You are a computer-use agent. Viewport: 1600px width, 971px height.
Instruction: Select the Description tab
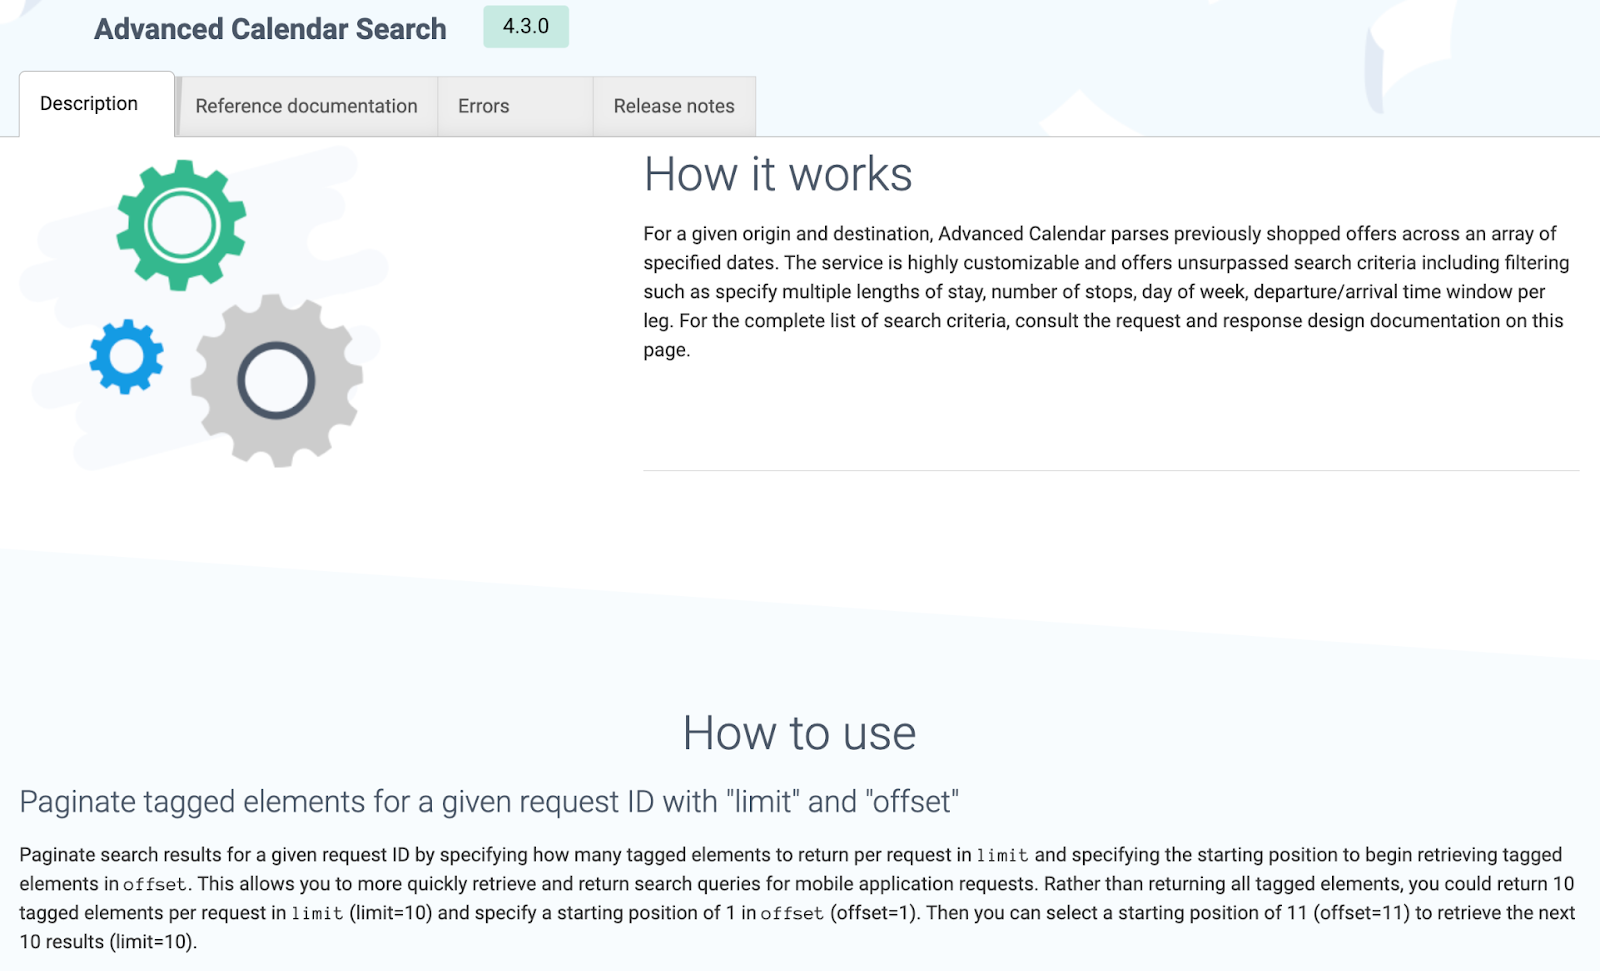[88, 103]
